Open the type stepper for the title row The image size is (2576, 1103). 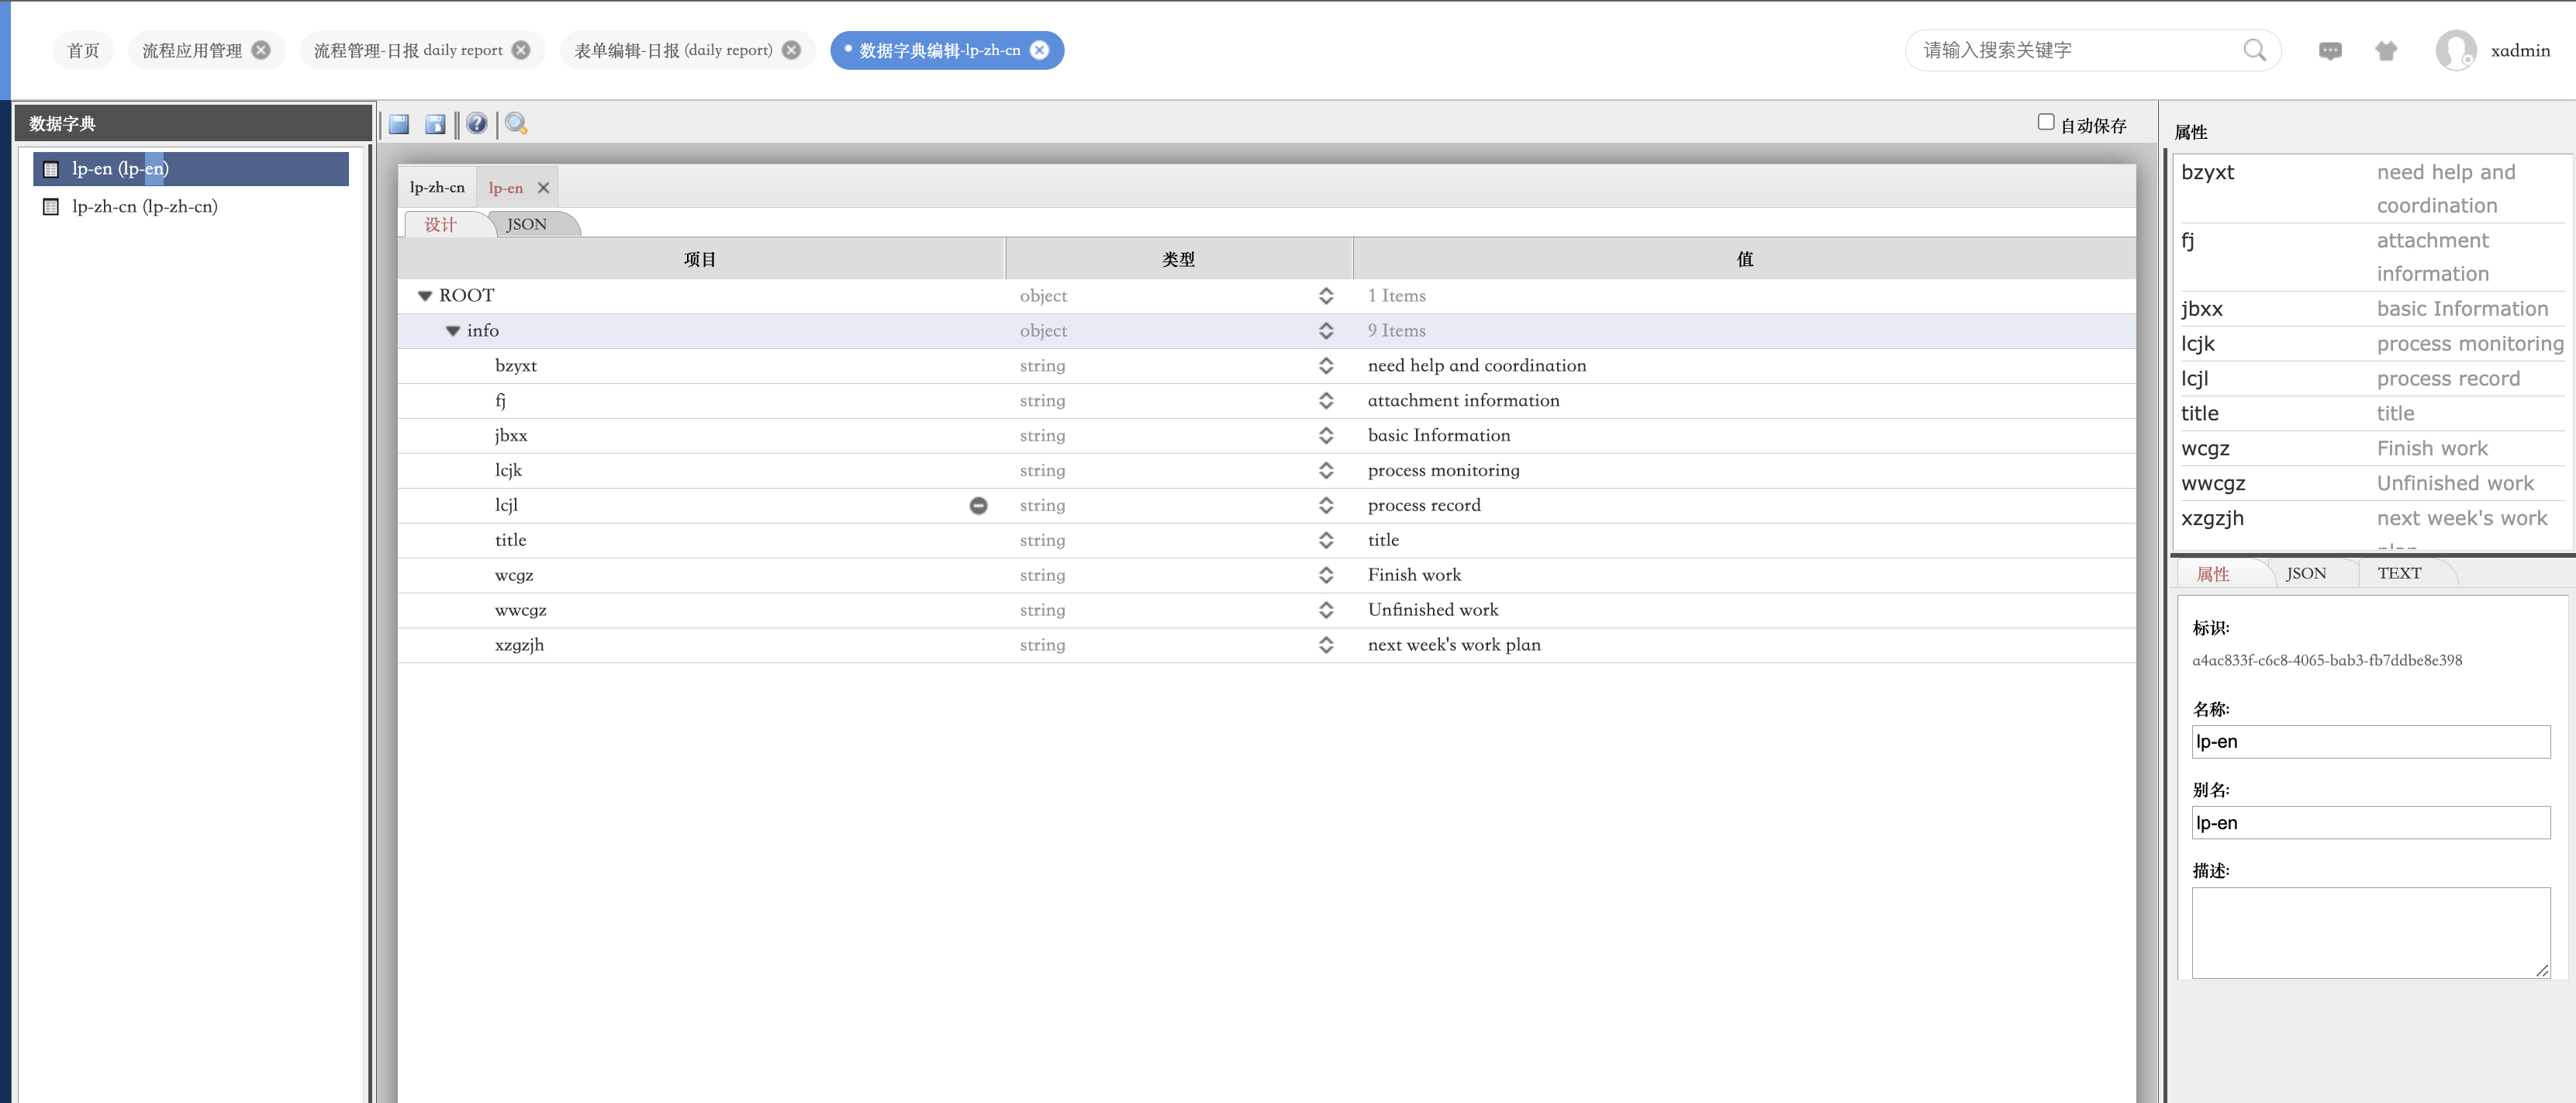tap(1325, 540)
